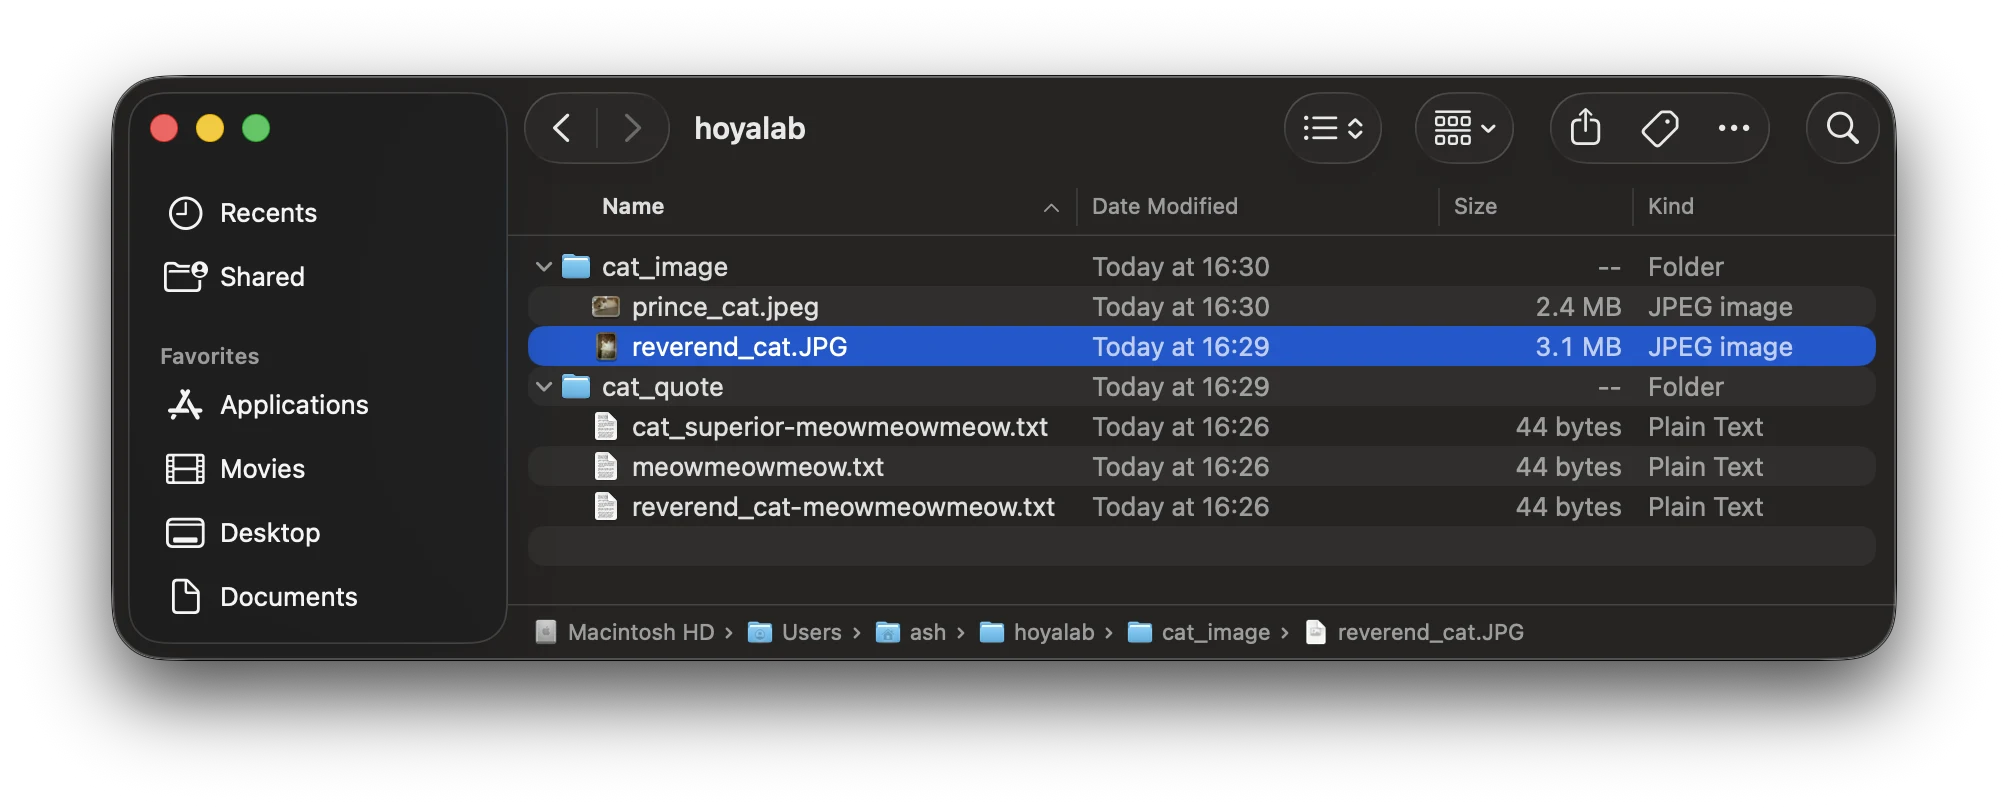
Task: Open the Finder search field
Action: pyautogui.click(x=1842, y=128)
